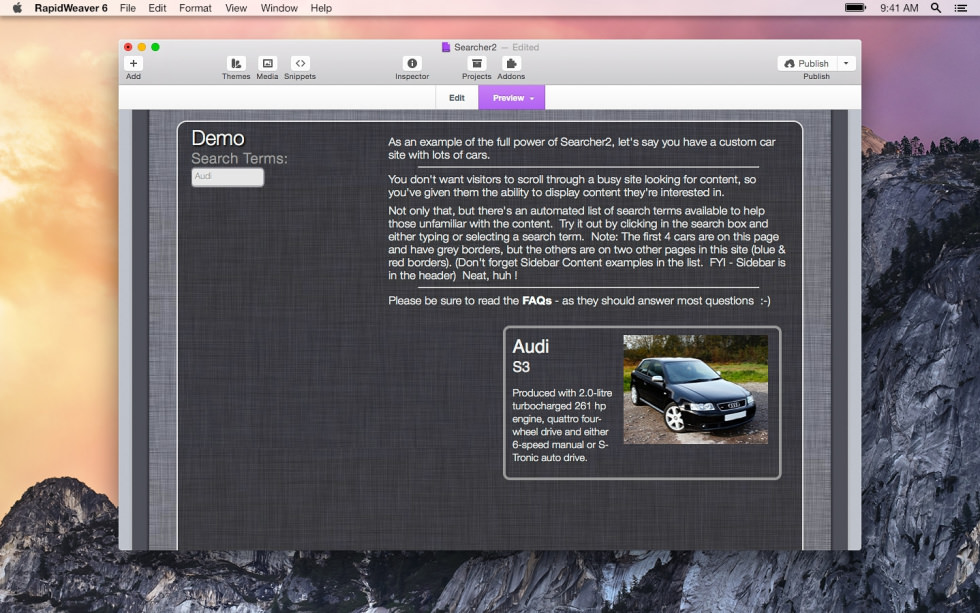
Task: Open the Addons manager
Action: tap(511, 63)
